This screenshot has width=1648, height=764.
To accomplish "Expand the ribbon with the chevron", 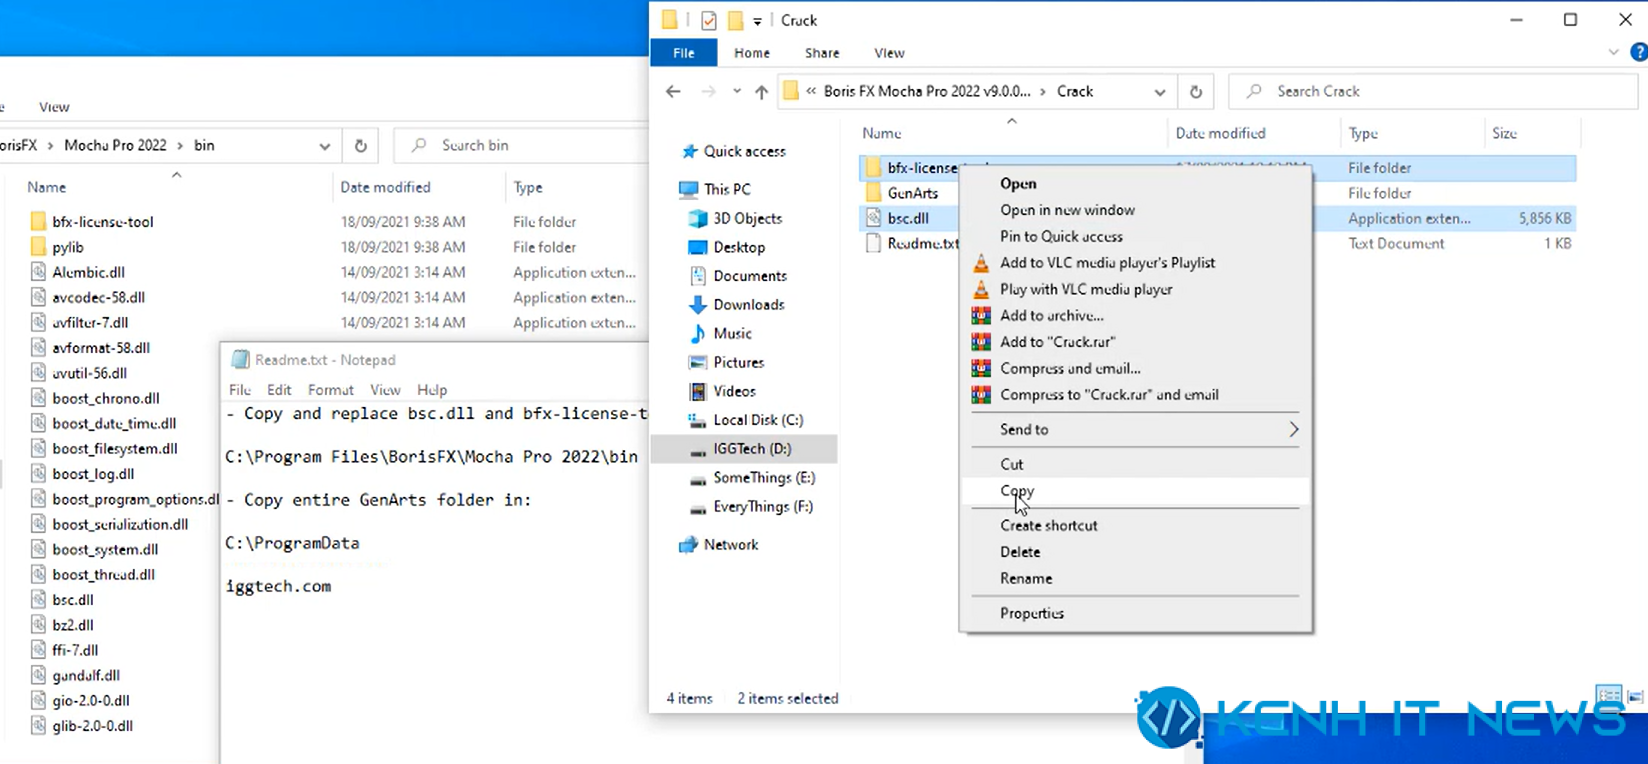I will click(1613, 52).
